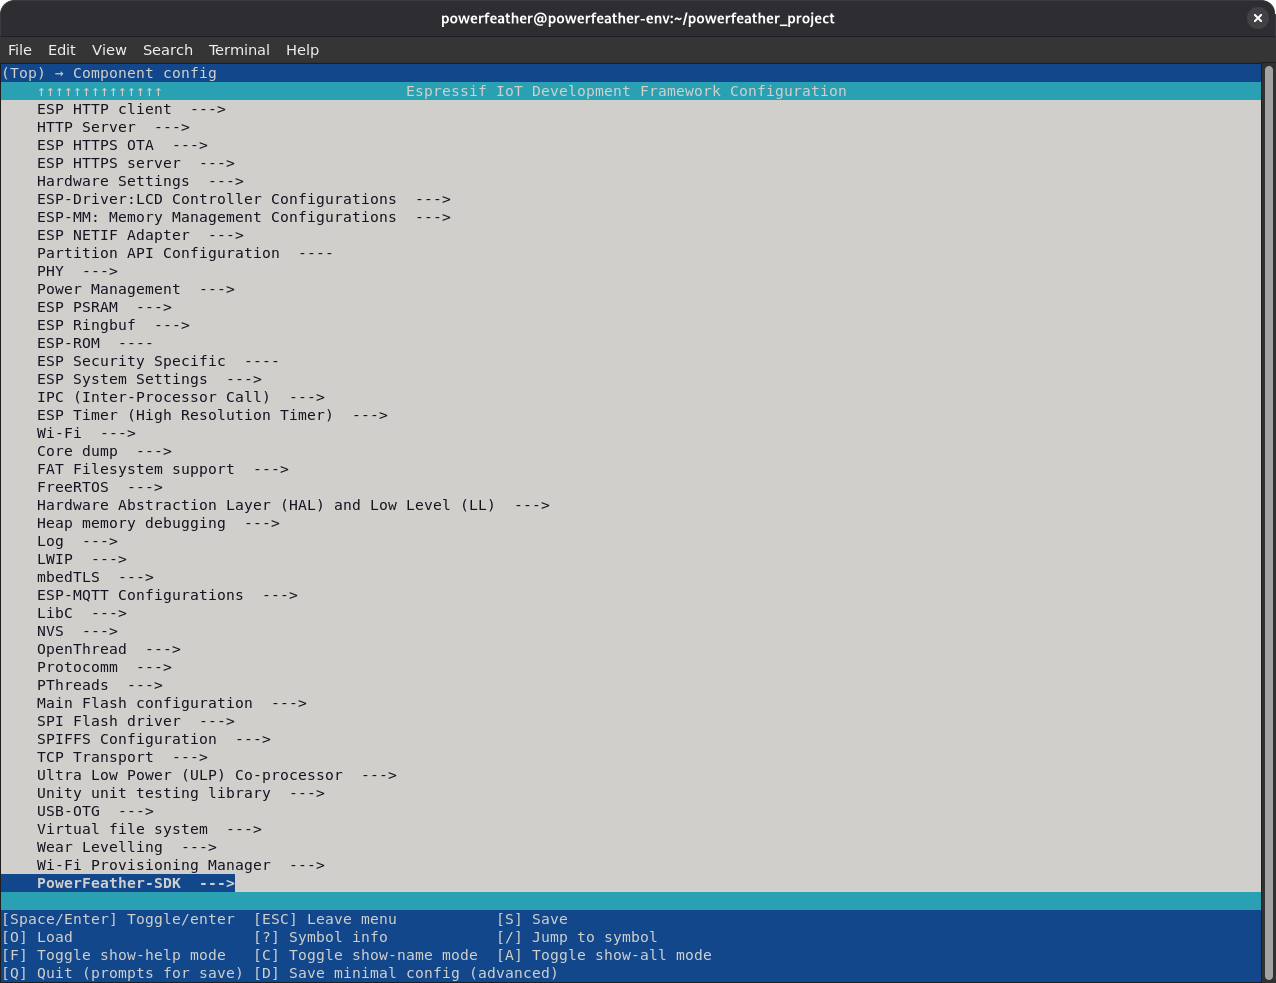This screenshot has height=983, width=1276.
Task: Select ESP HTTP client submenu entry
Action: point(131,109)
